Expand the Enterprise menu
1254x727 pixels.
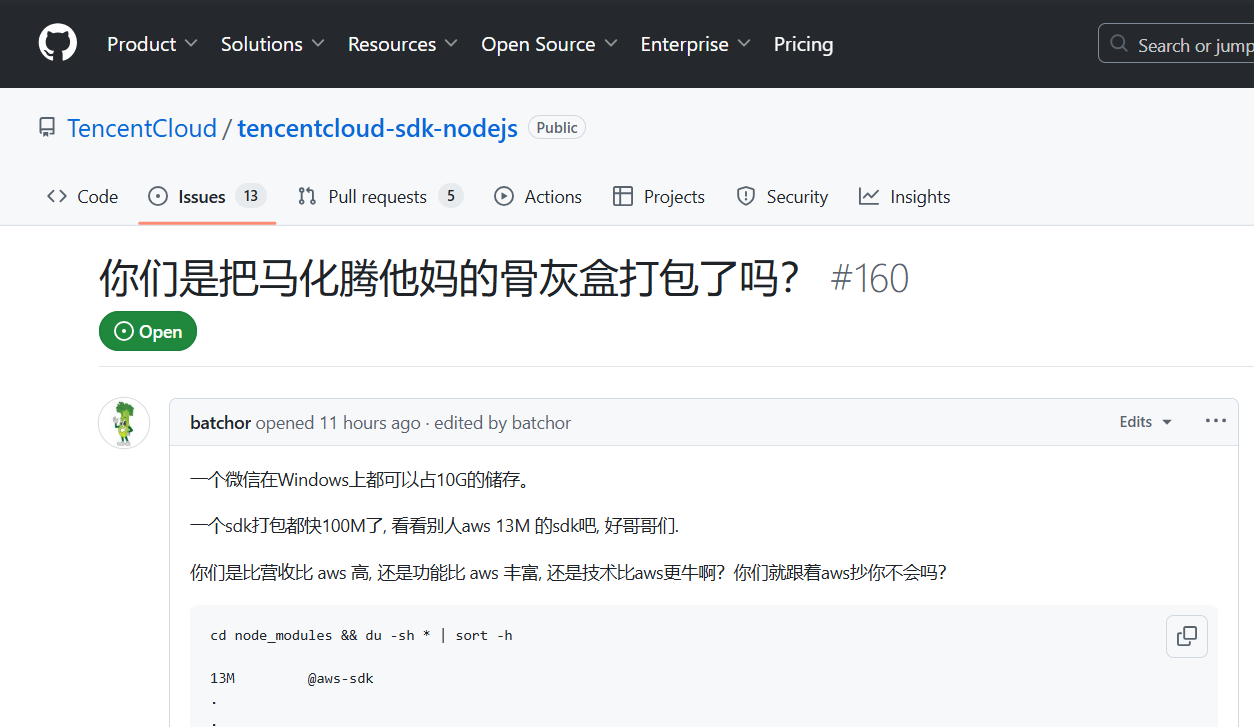[x=696, y=44]
